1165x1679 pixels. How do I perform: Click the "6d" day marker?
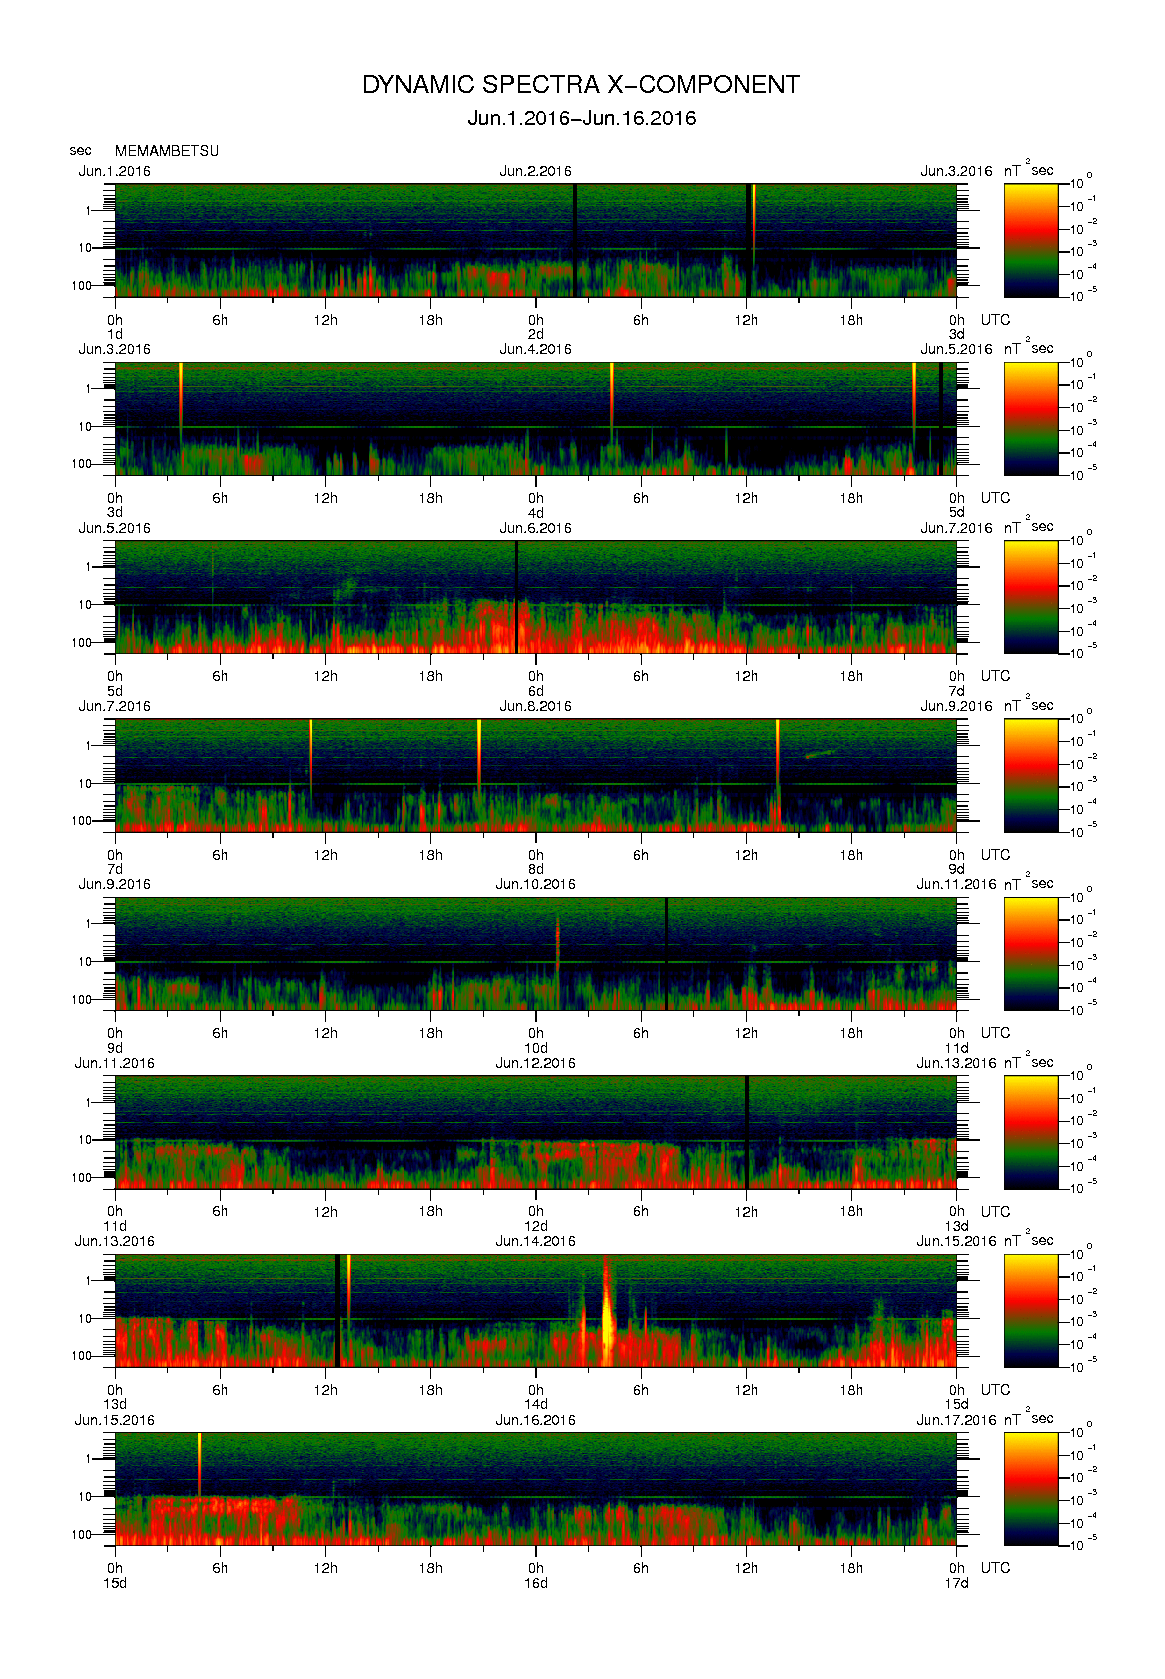tap(536, 691)
